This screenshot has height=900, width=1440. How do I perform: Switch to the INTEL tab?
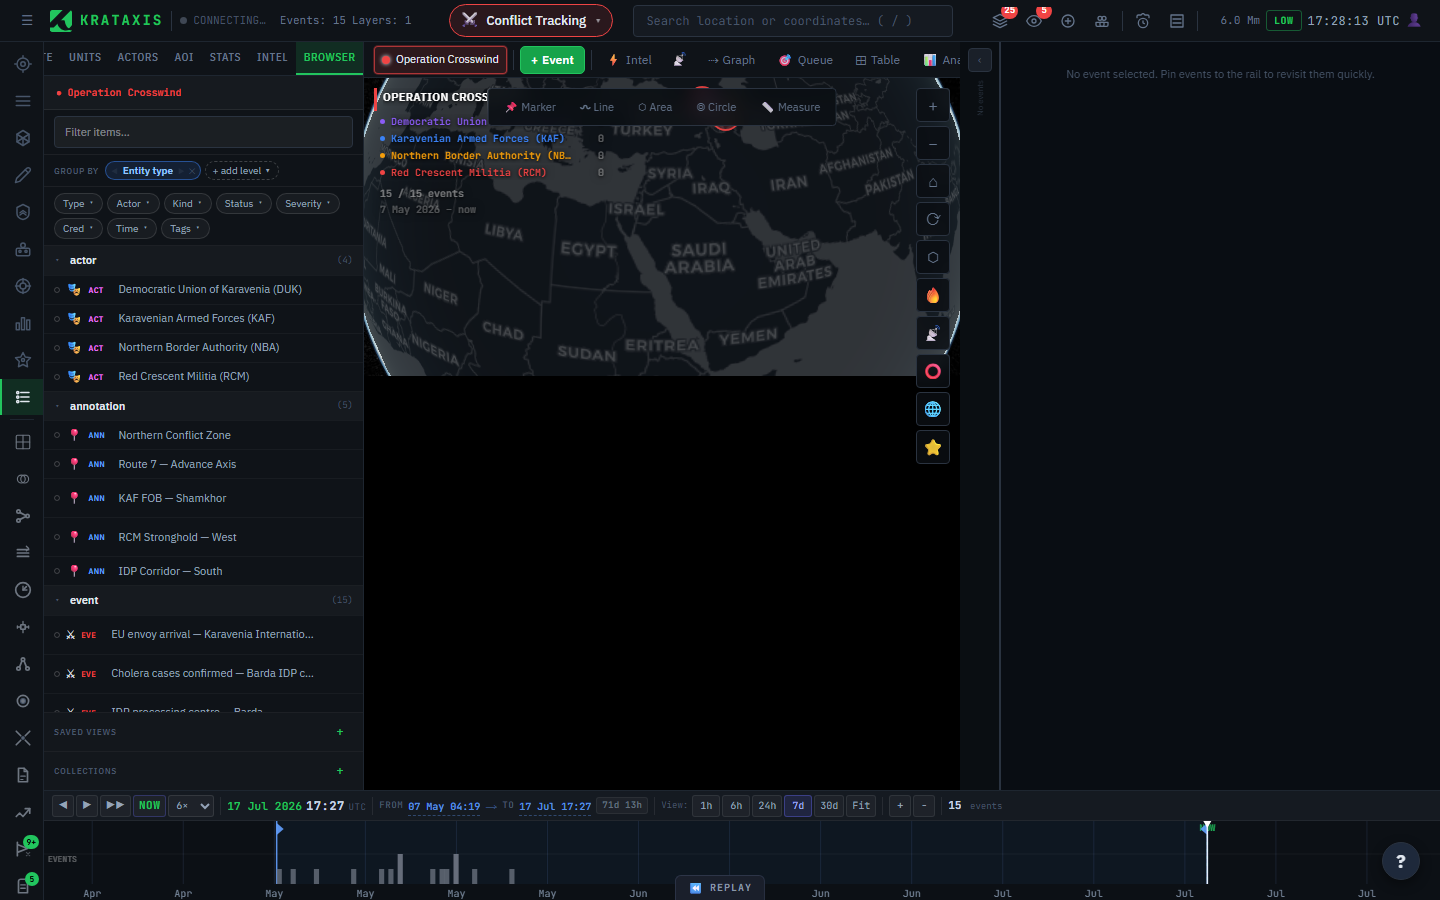(272, 58)
